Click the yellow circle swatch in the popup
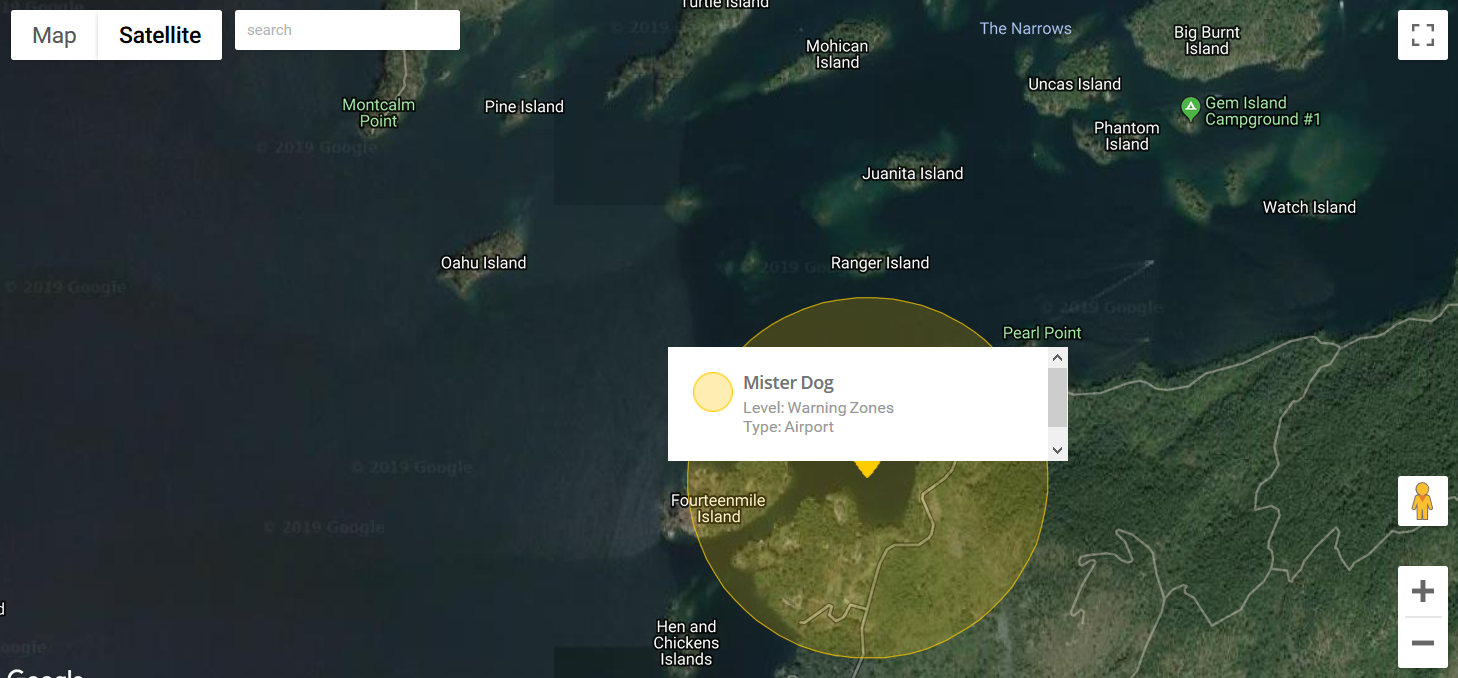Image resolution: width=1458 pixels, height=678 pixels. tap(713, 392)
